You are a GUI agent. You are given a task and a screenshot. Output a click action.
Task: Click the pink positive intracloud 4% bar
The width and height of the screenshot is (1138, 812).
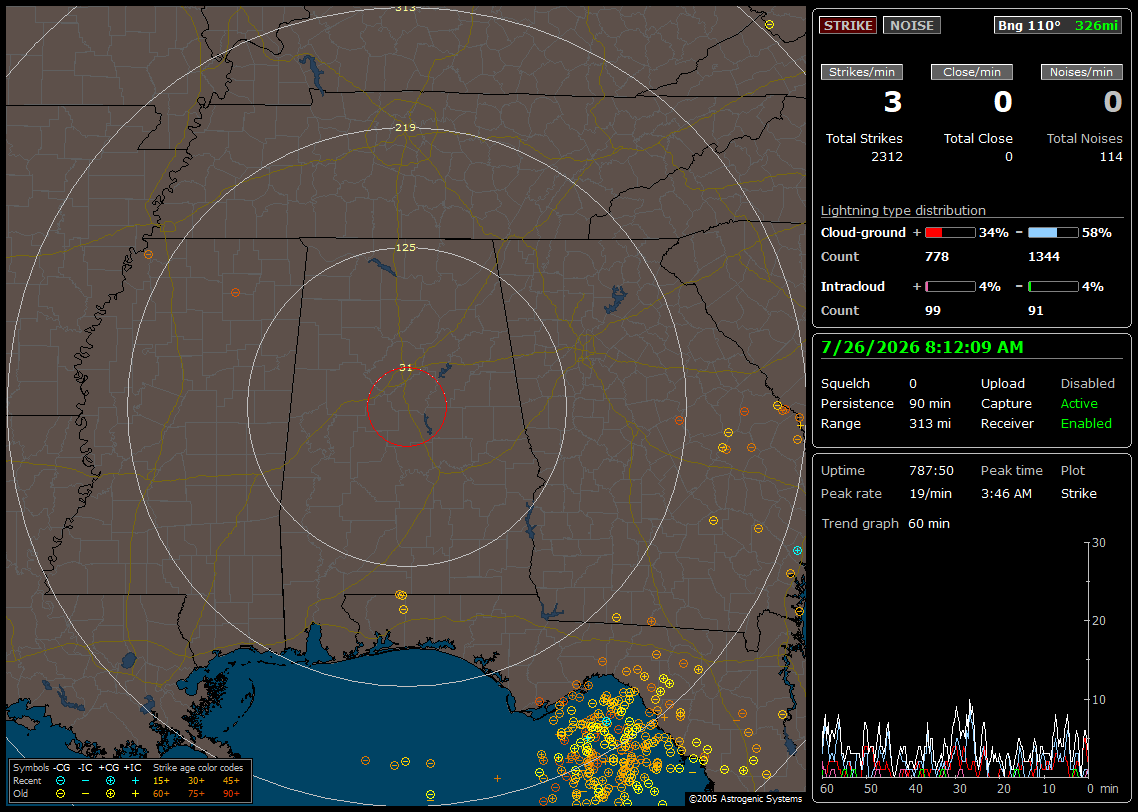(x=950, y=287)
